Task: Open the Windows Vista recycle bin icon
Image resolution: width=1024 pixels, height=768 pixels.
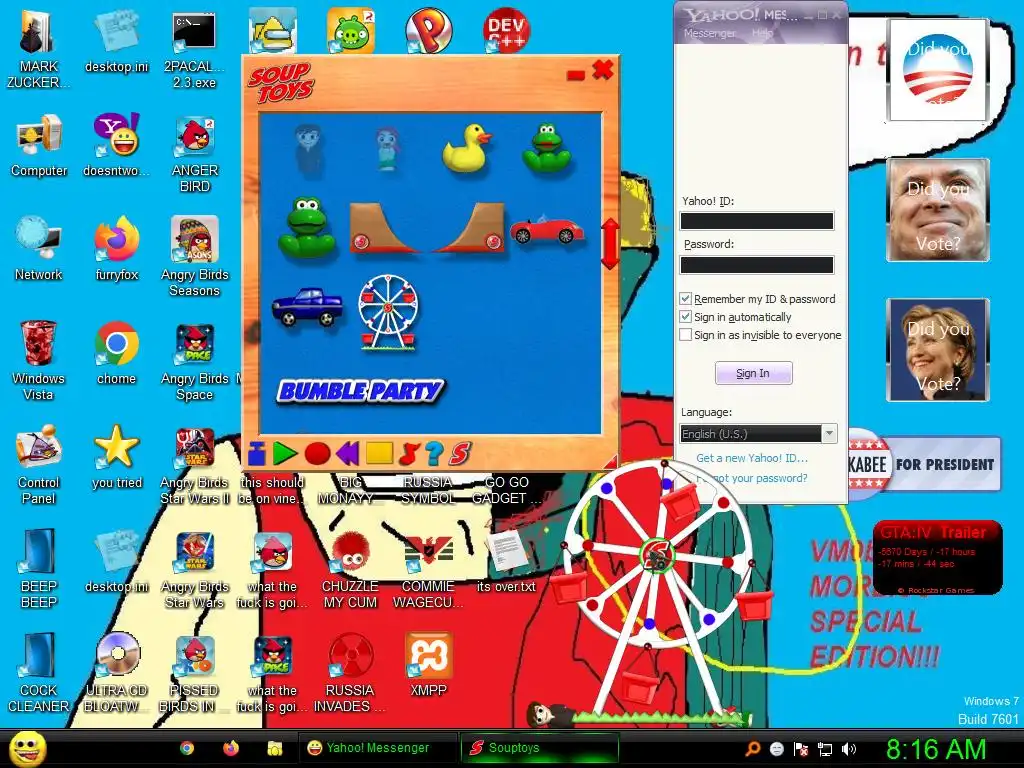Action: coord(39,360)
